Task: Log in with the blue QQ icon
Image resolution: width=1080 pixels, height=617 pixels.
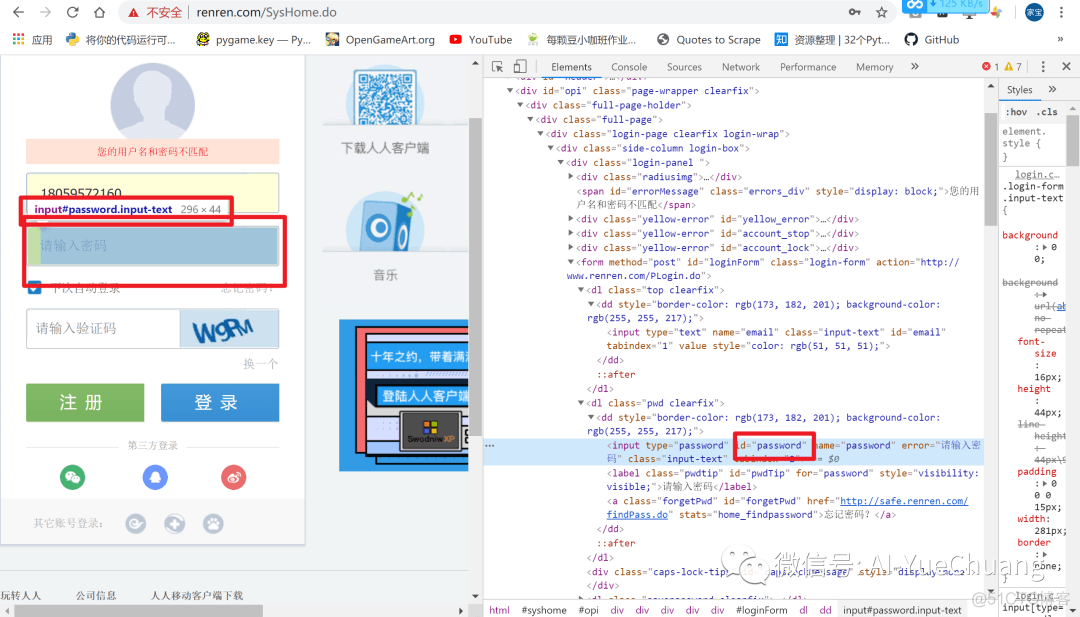Action: click(x=155, y=477)
